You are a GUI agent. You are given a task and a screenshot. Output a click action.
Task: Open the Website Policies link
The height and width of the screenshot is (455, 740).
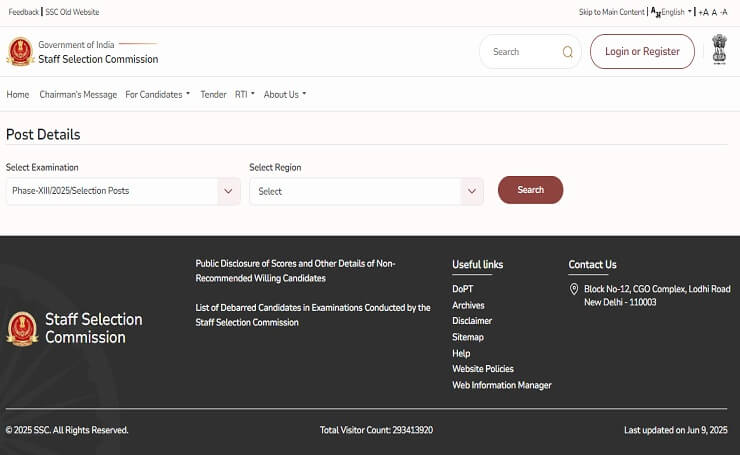point(483,369)
